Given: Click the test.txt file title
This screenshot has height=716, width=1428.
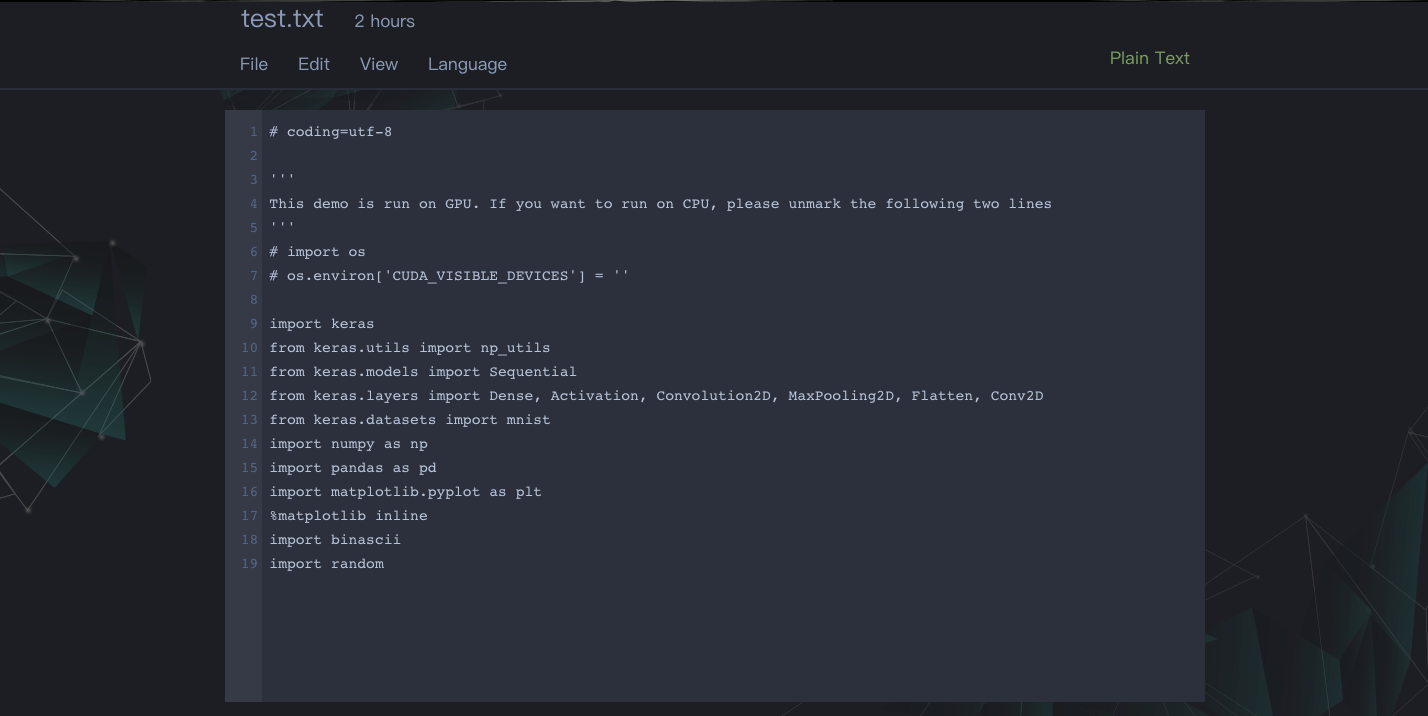Looking at the screenshot, I should [282, 19].
